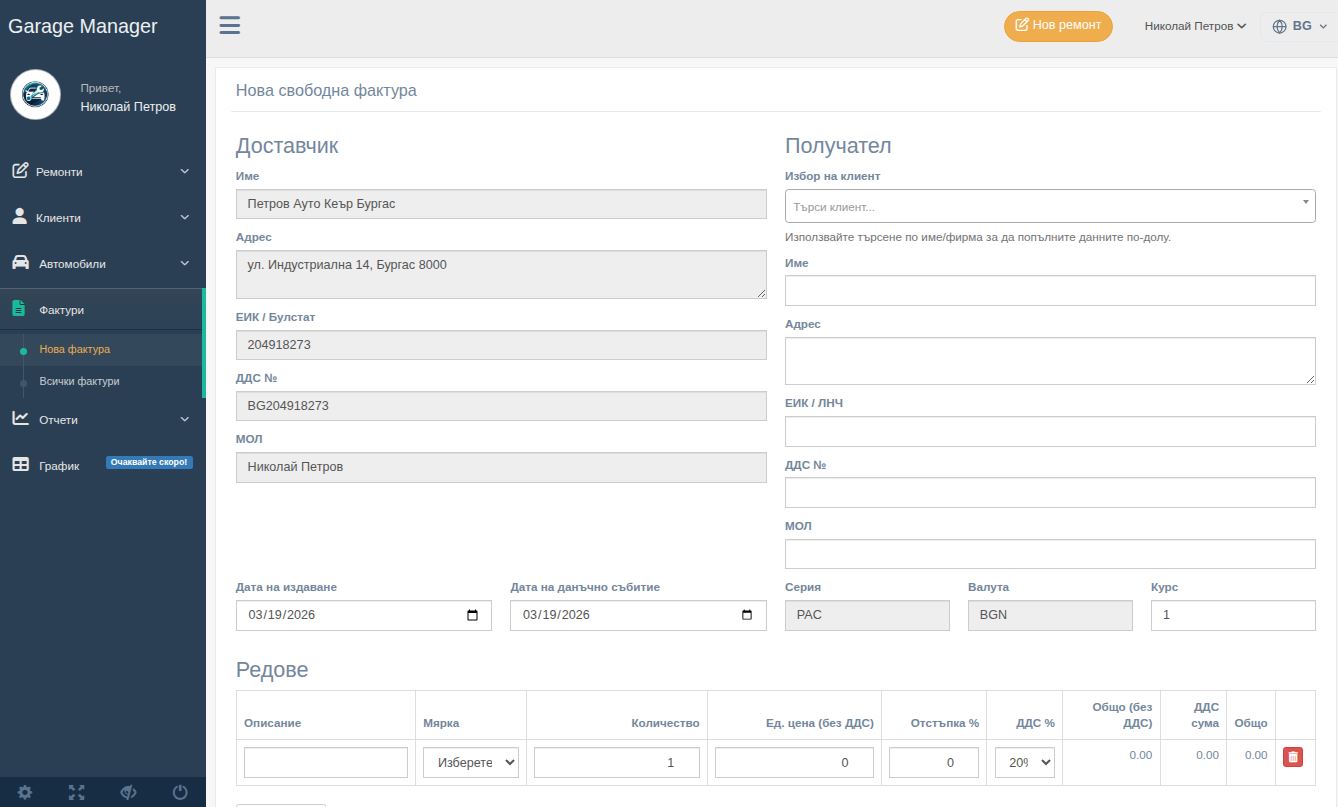The image size is (1338, 807).
Task: Click the garage logo avatar
Action: click(35, 95)
